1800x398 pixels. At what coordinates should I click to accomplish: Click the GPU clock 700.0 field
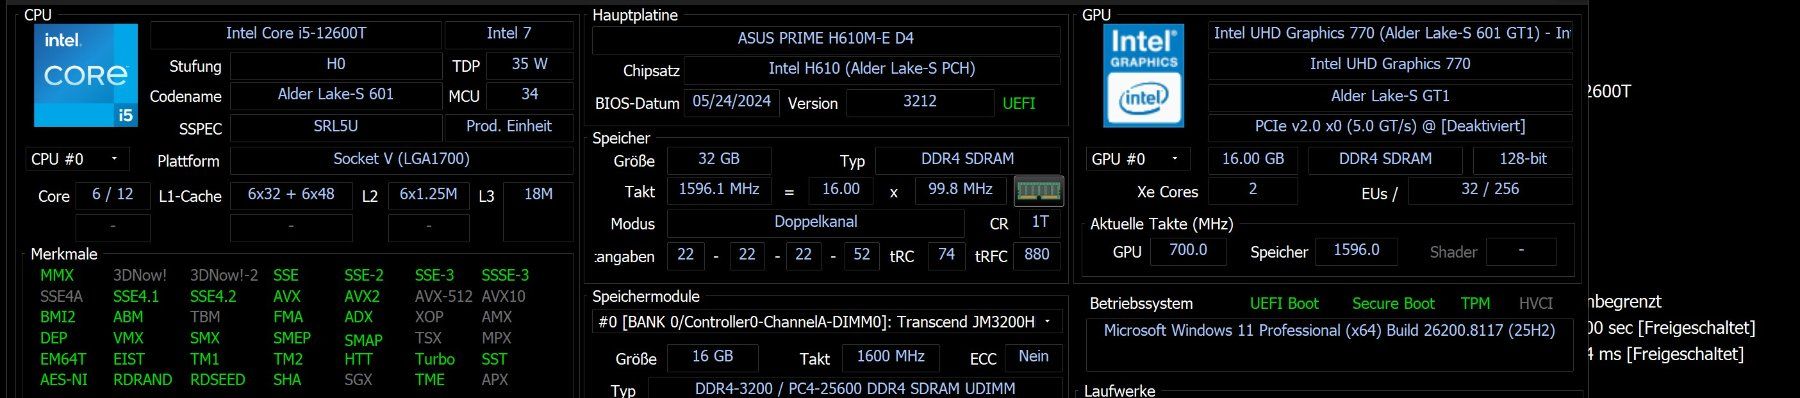point(1188,251)
